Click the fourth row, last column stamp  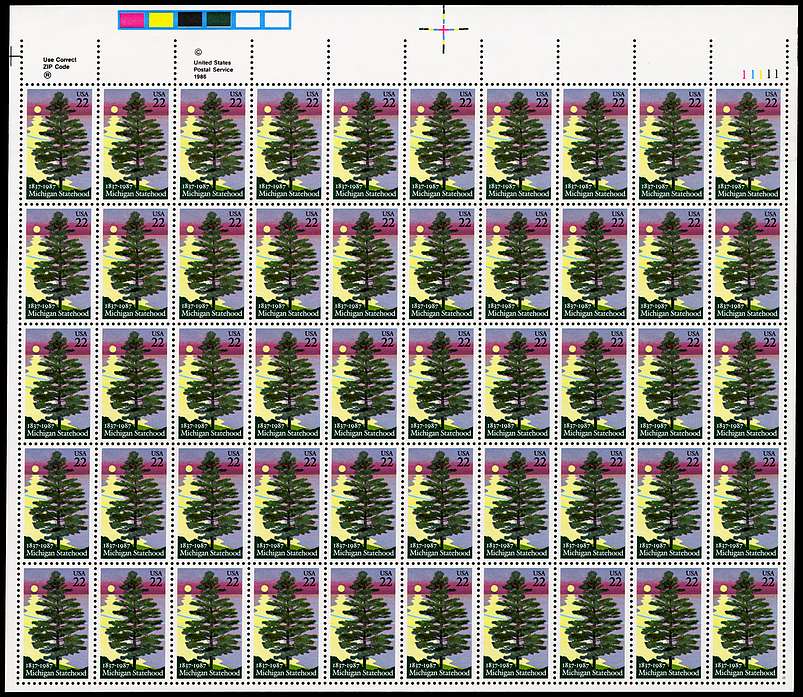point(747,502)
